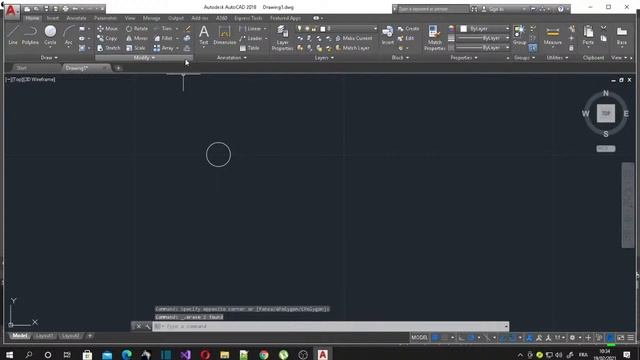The height and width of the screenshot is (360, 640).
Task: Open Layer Properties manager
Action: coord(282,38)
